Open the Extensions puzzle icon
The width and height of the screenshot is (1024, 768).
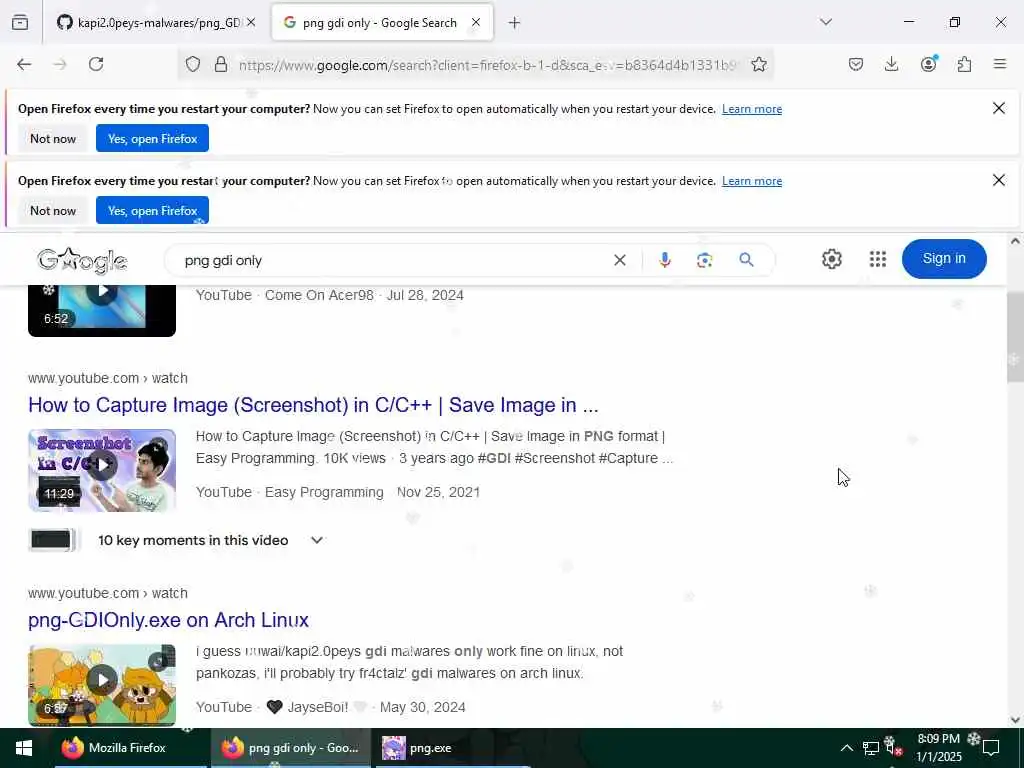click(x=964, y=64)
